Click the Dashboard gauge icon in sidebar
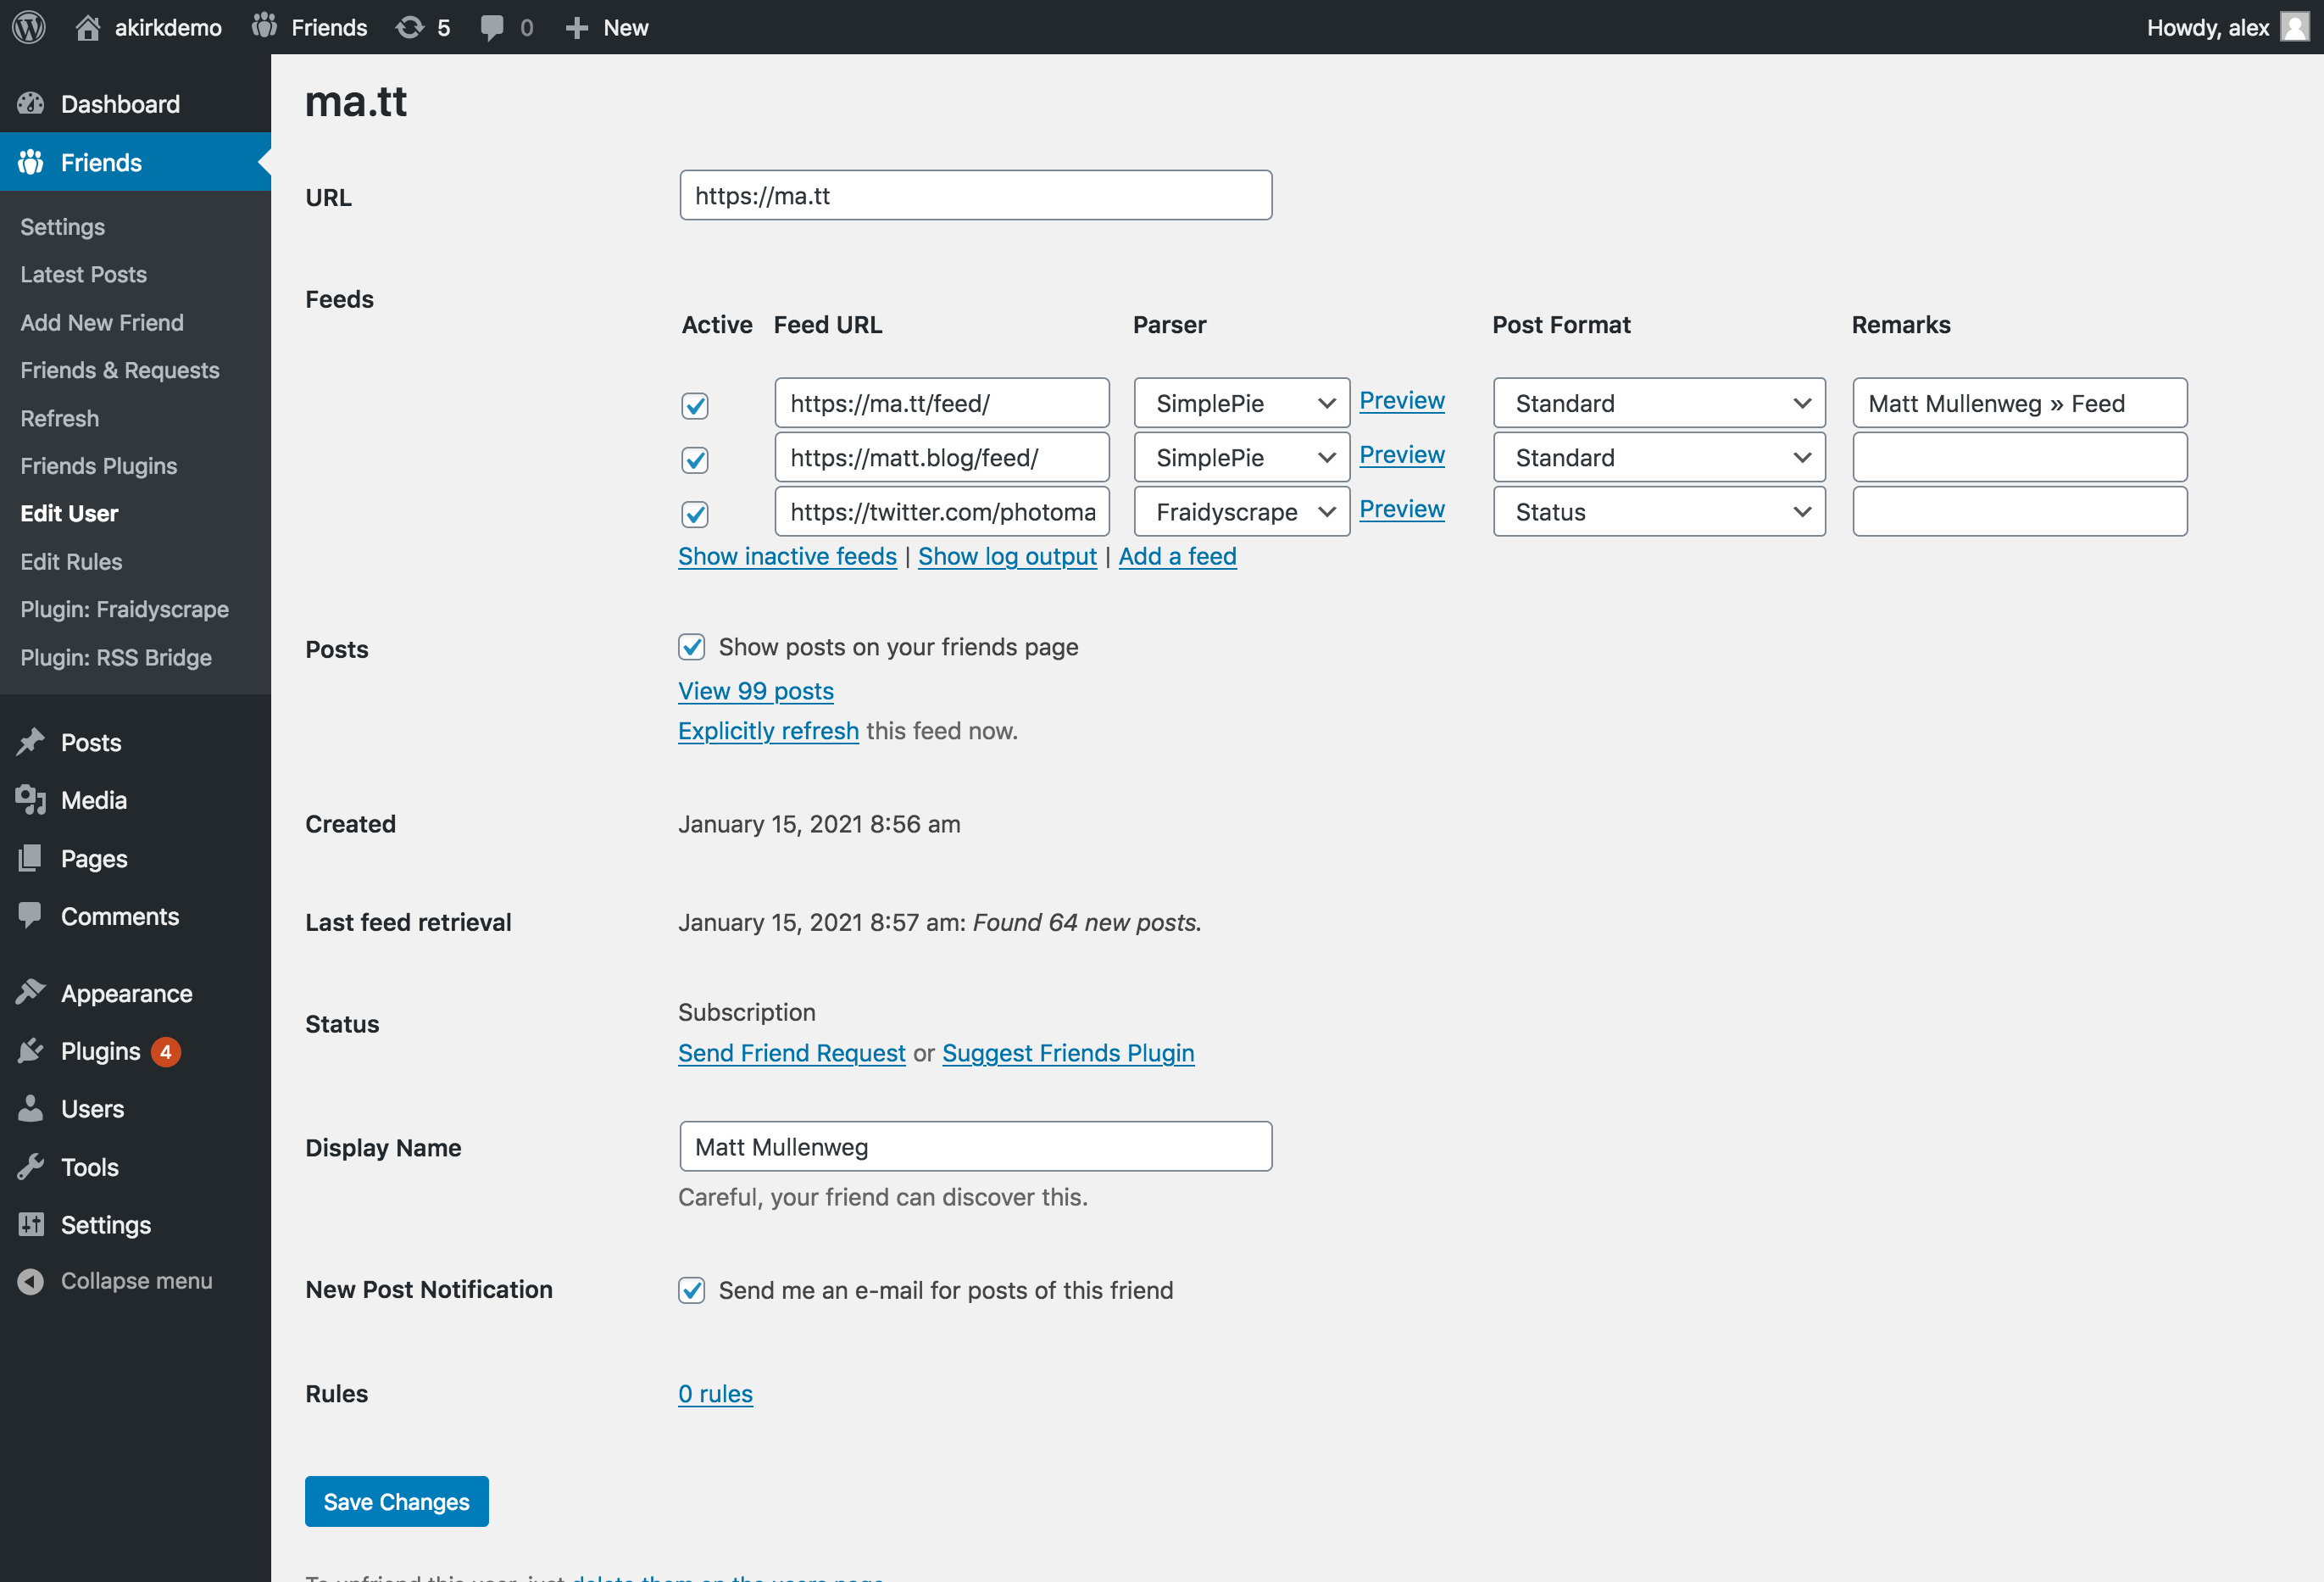 (x=31, y=104)
